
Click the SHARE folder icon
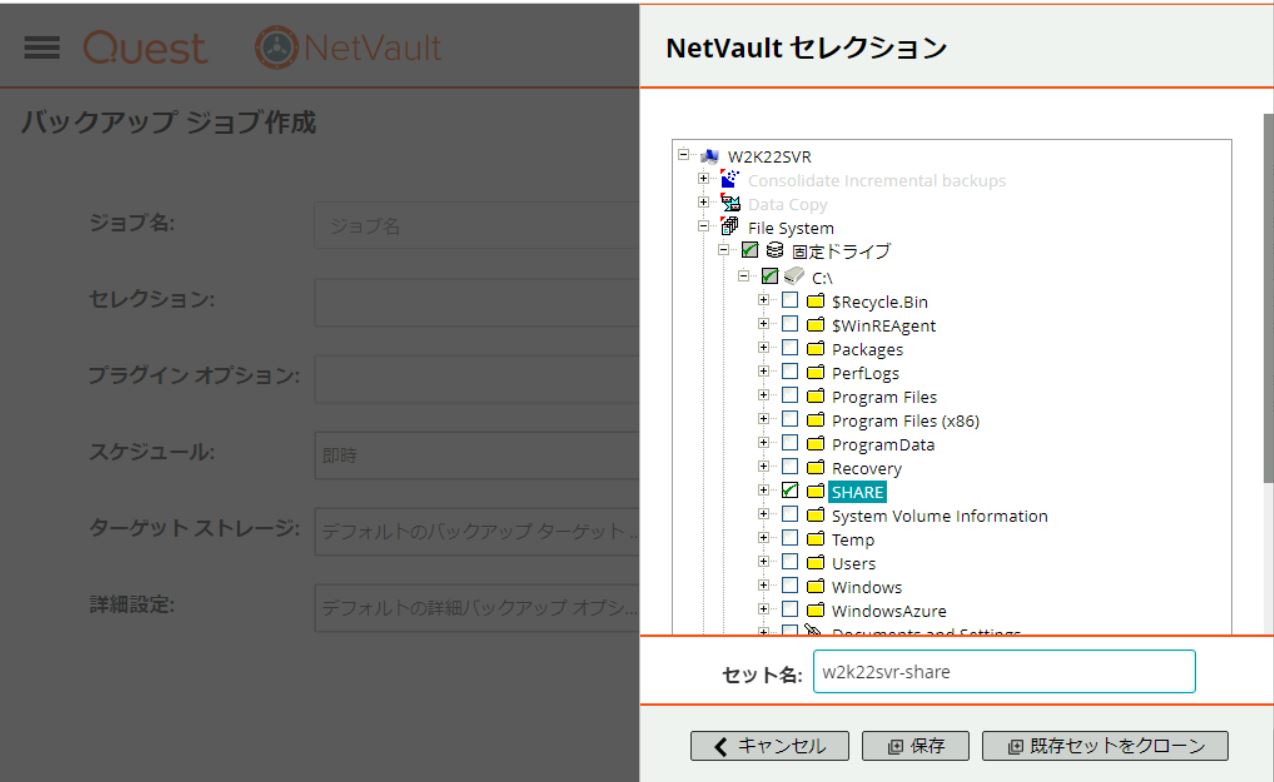pos(815,491)
